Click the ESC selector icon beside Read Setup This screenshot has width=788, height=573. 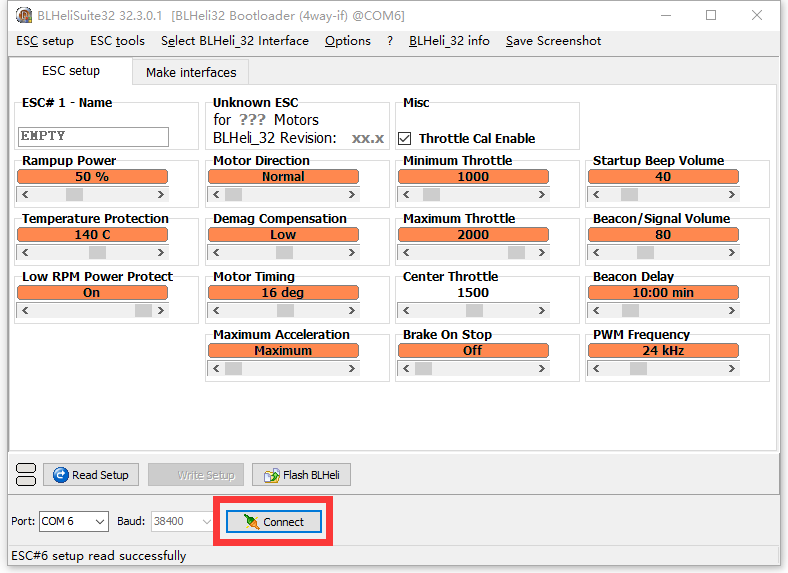(26, 474)
